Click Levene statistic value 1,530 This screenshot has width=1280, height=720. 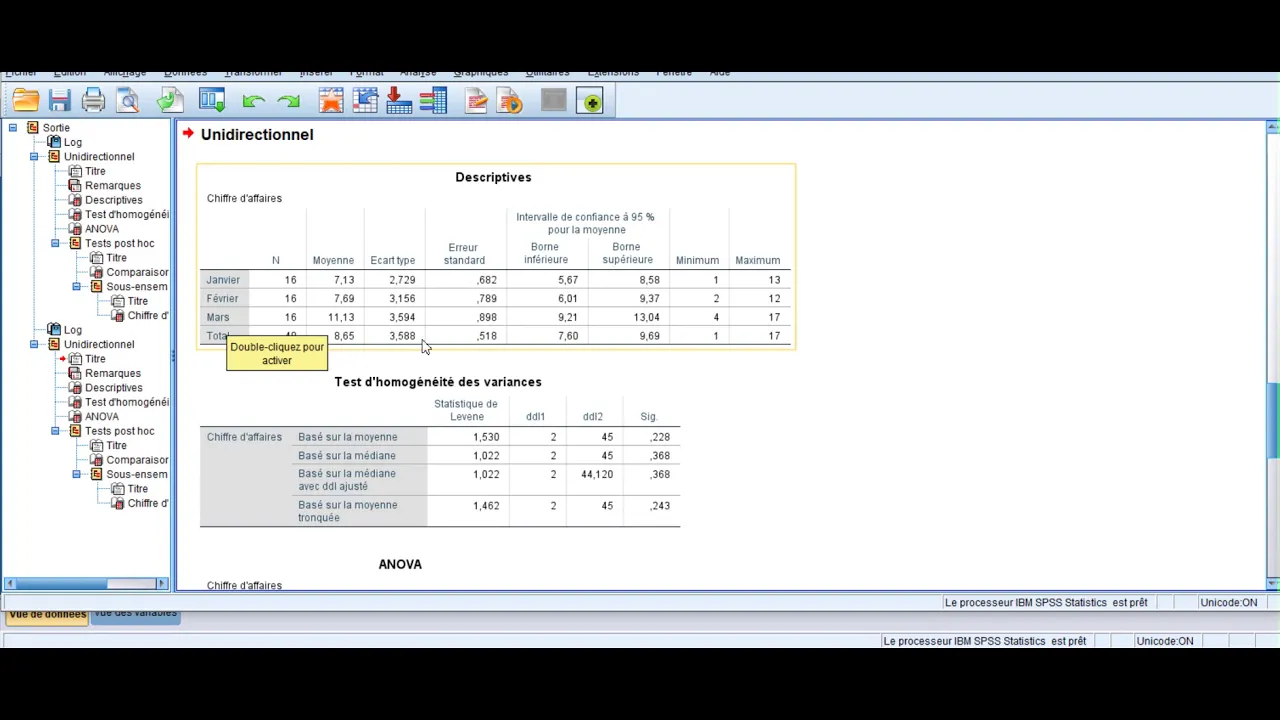486,437
